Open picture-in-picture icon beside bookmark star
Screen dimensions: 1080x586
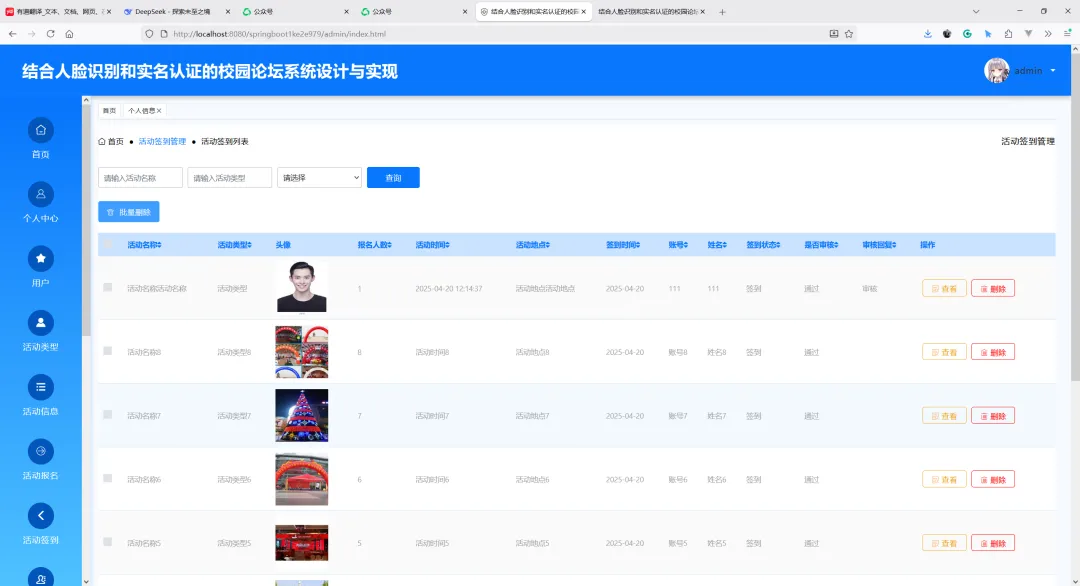[x=833, y=34]
